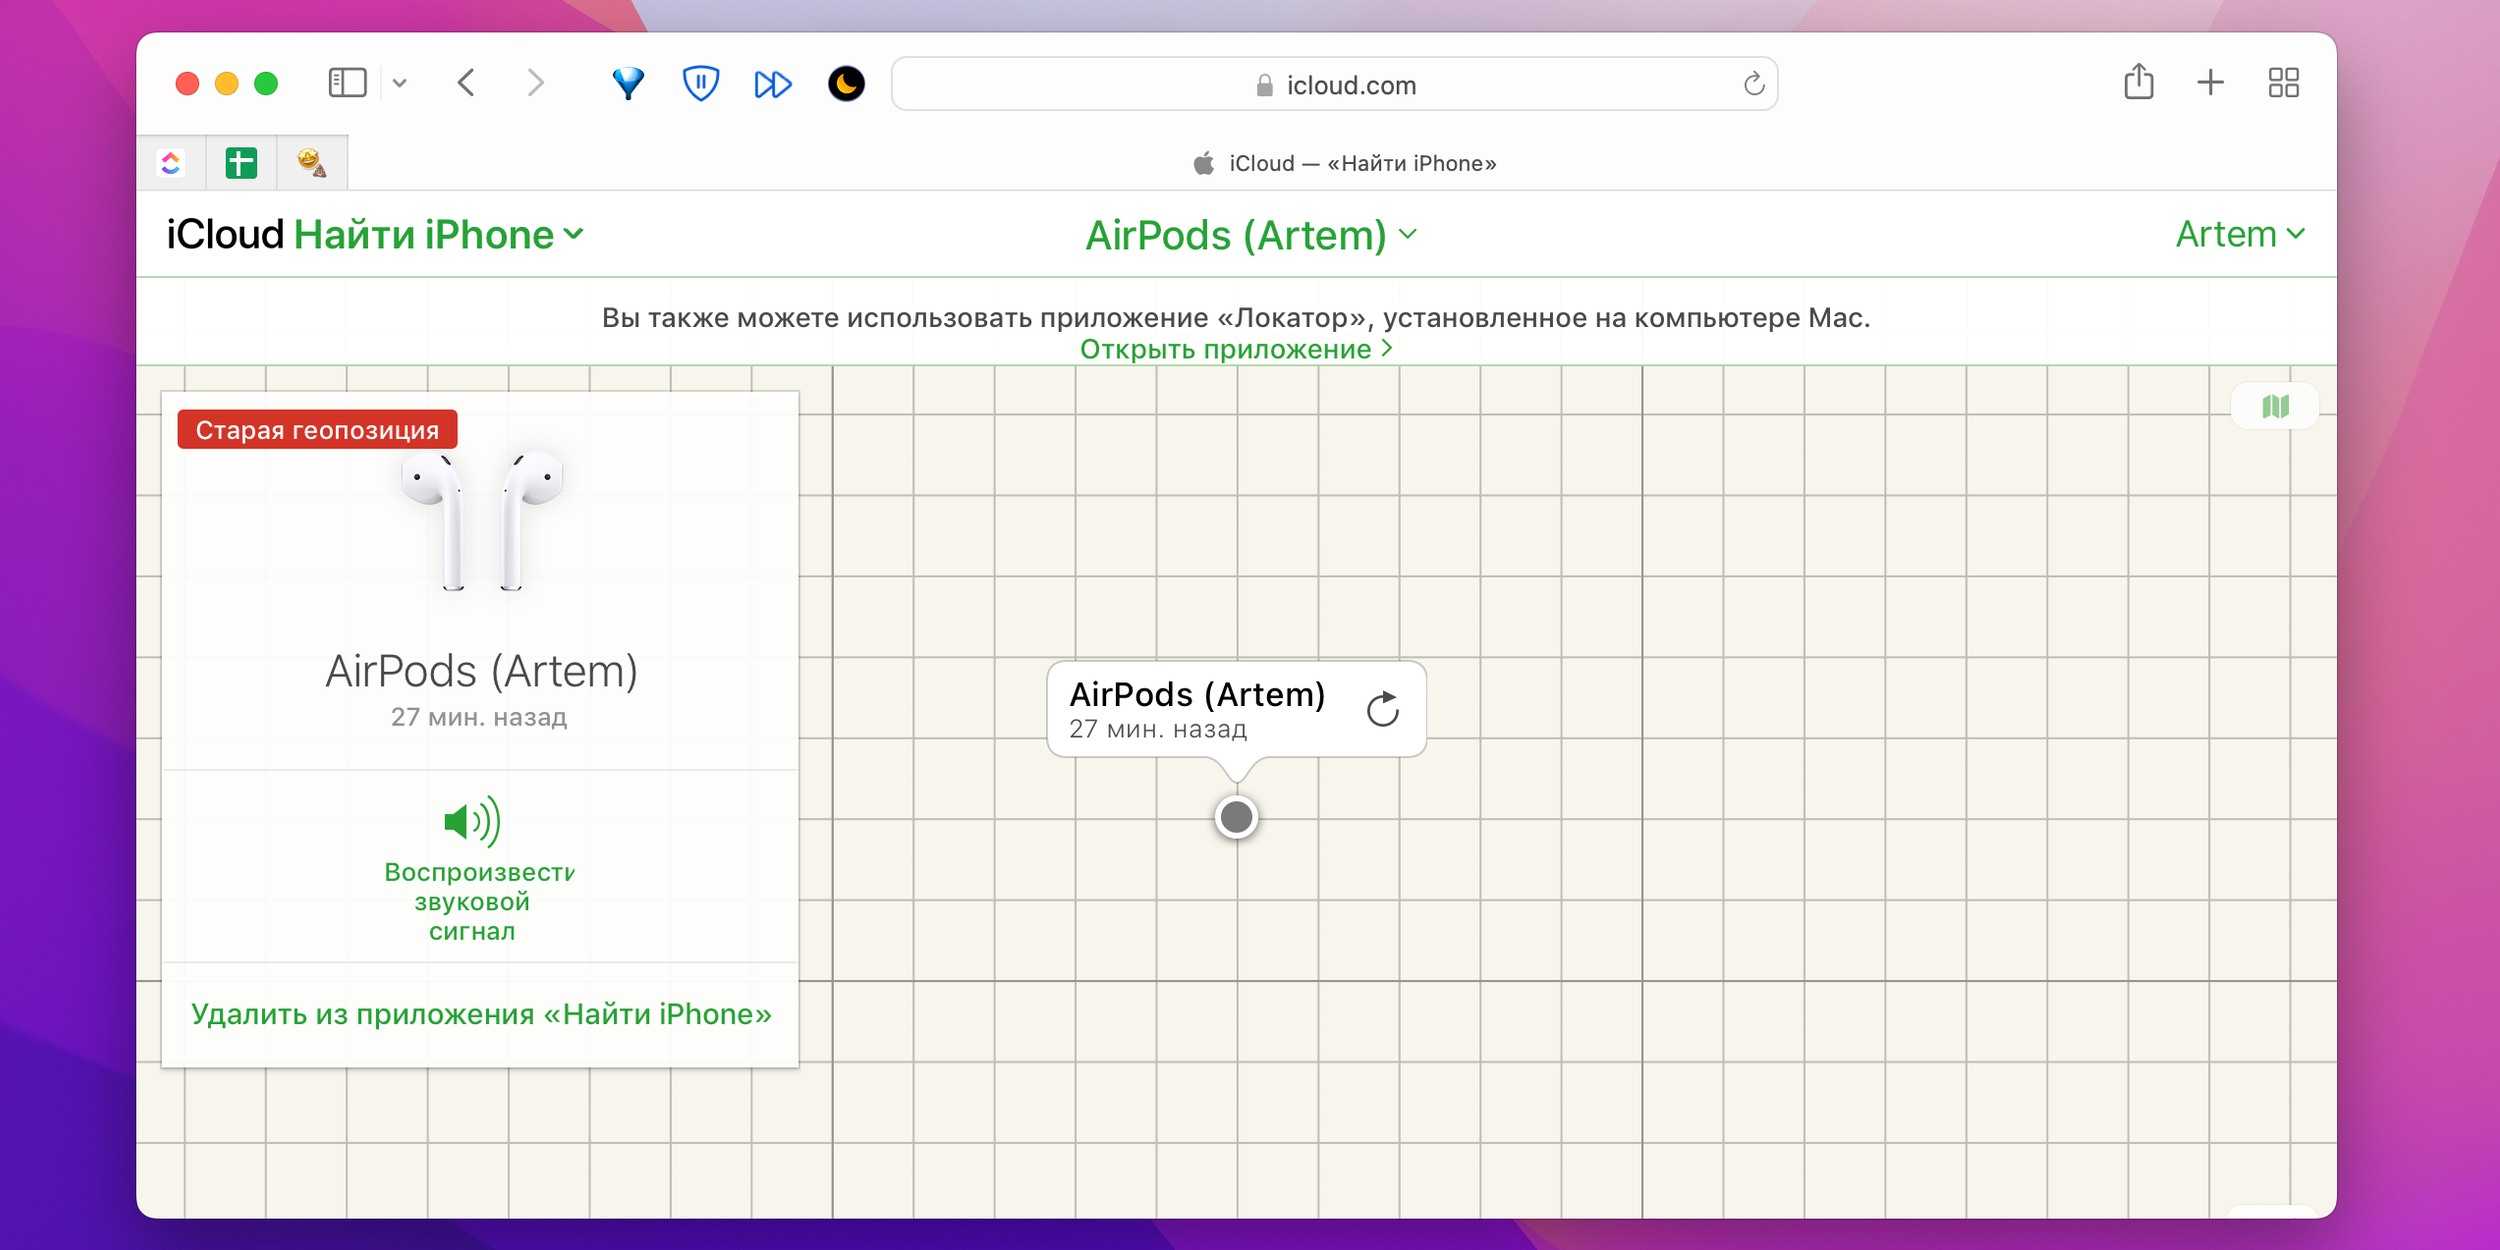
Task: Show the tab overview grid
Action: coord(2283,83)
